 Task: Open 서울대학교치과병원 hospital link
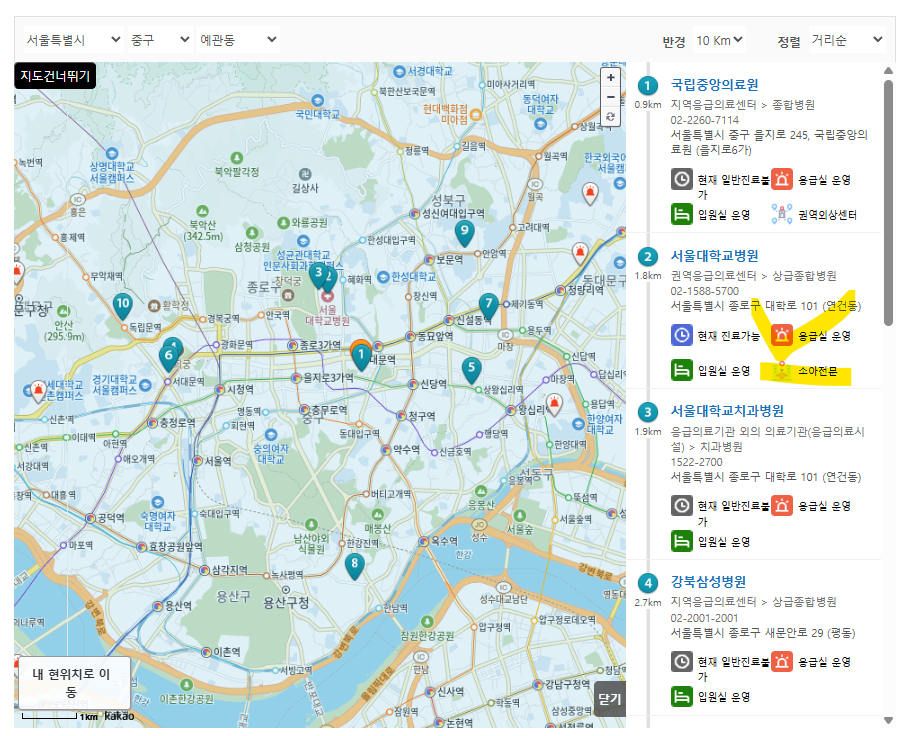[727, 411]
